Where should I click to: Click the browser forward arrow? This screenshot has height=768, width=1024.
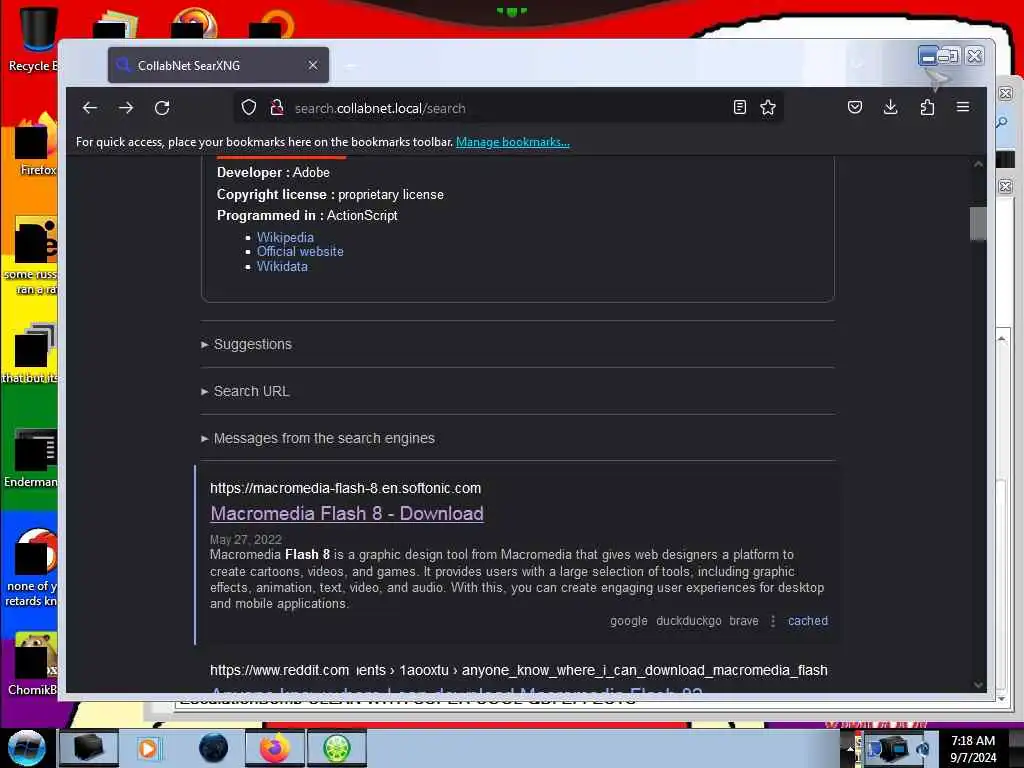tap(126, 108)
